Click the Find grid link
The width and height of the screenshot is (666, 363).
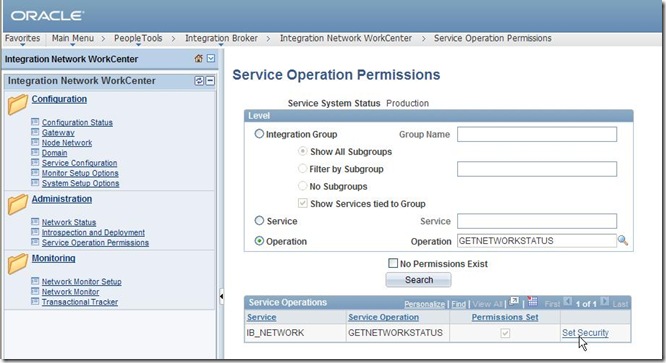click(458, 304)
